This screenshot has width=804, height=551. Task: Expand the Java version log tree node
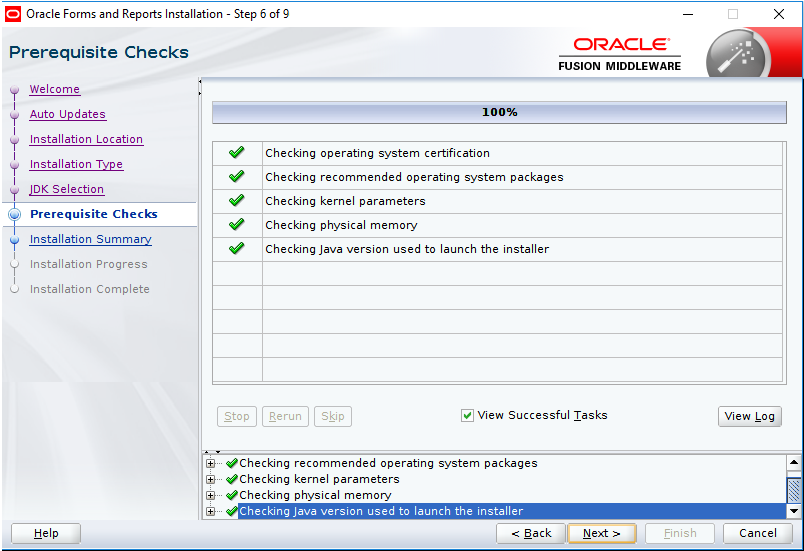[x=211, y=512]
